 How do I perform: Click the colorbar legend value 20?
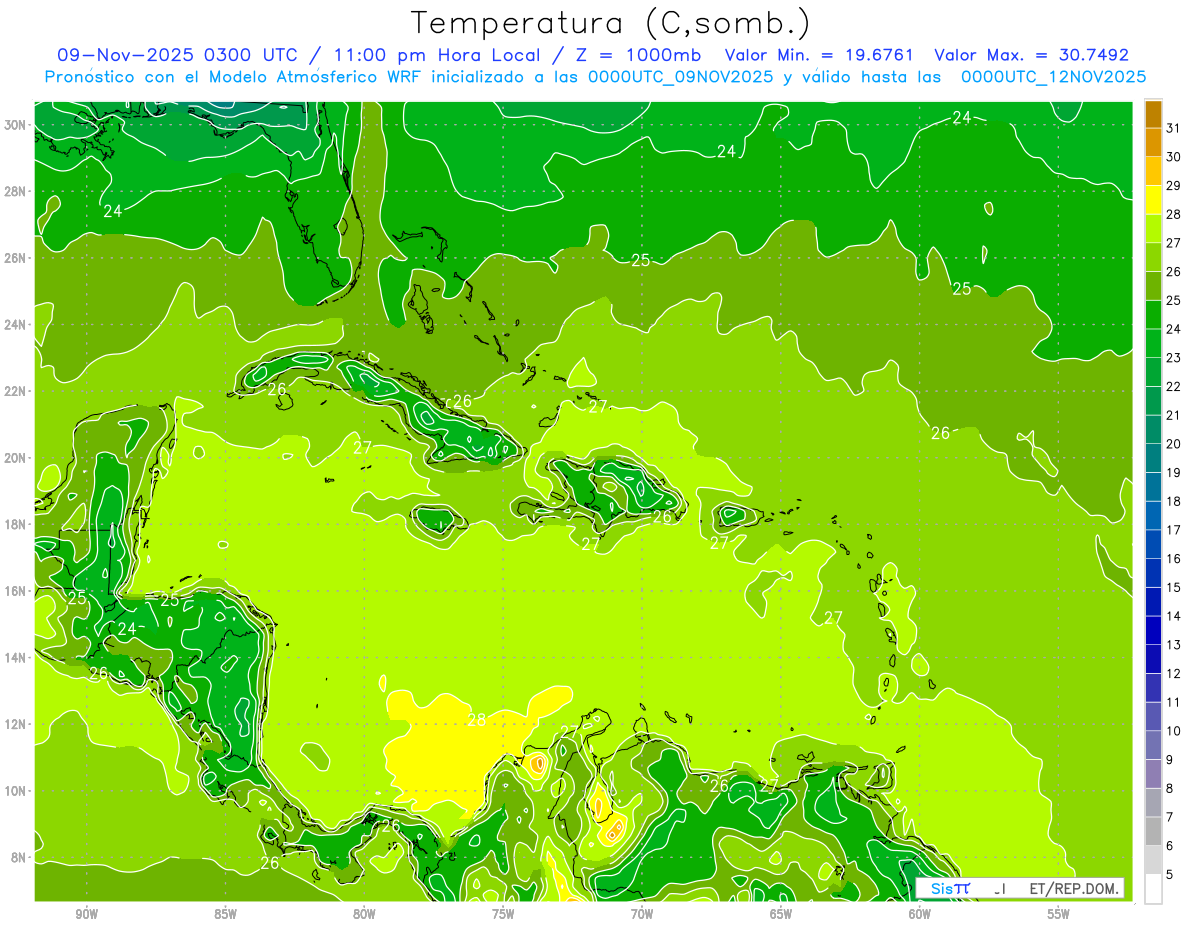coord(1174,443)
